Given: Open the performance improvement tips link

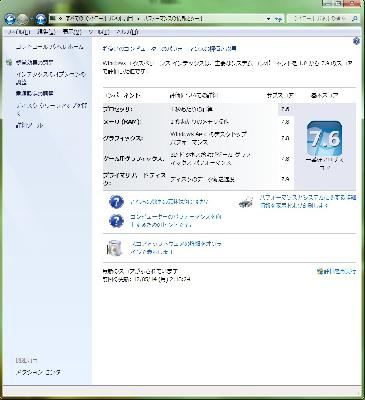Looking at the screenshot, I should 176,221.
